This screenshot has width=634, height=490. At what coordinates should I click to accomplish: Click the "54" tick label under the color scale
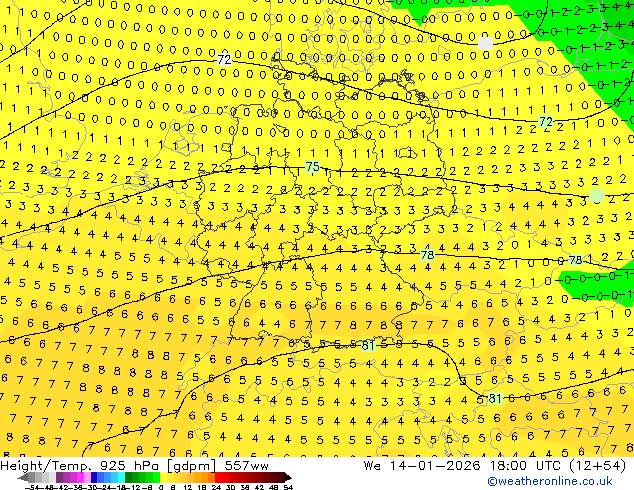tap(288, 487)
